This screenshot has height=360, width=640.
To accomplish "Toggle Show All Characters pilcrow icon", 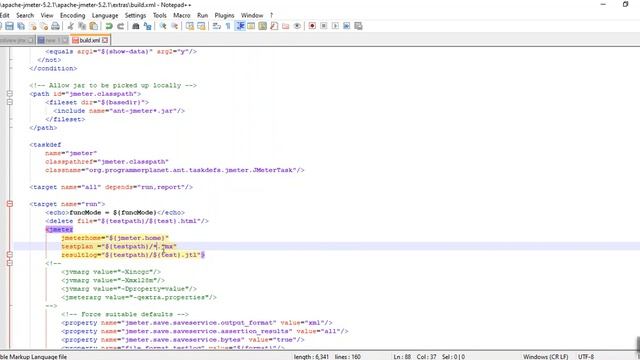I will click(x=228, y=26).
